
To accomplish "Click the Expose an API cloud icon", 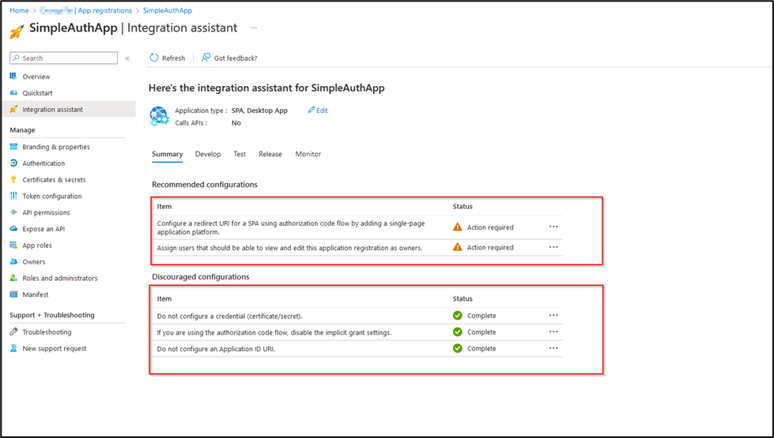I will point(13,229).
